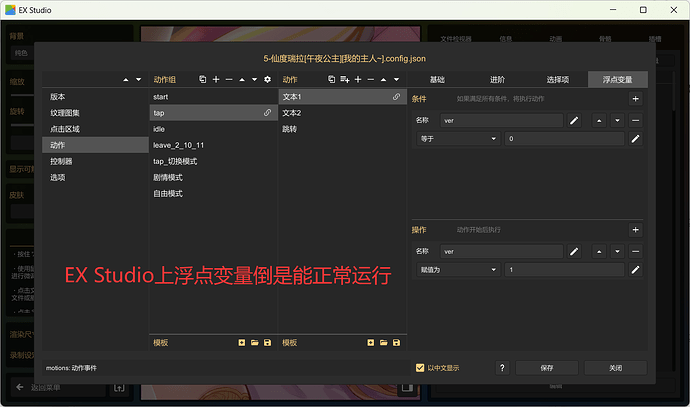Toggle the 以中文显示 checkbox
This screenshot has width=690, height=407.
(420, 368)
